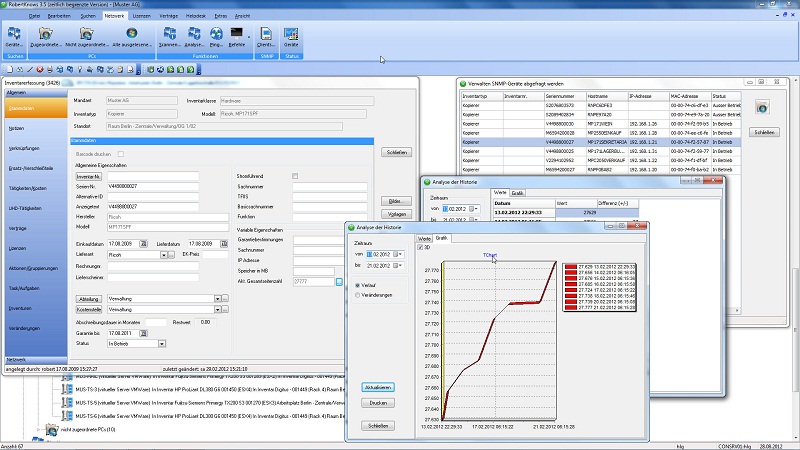800x450 pixels.
Task: Click the SNMP Clients icon
Action: click(265, 35)
